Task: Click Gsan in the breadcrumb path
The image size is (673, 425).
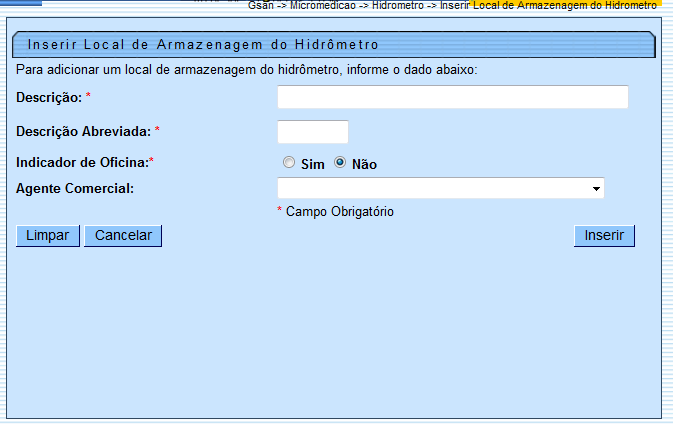Action: pos(260,5)
